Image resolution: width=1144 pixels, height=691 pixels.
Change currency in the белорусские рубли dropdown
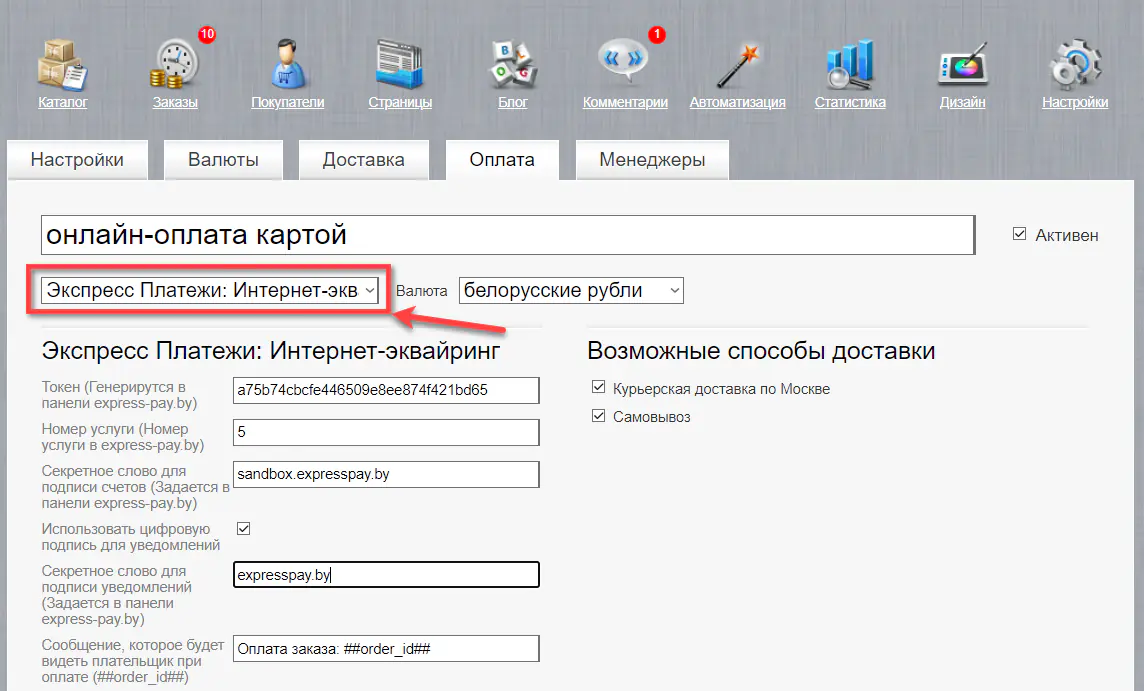(x=571, y=289)
